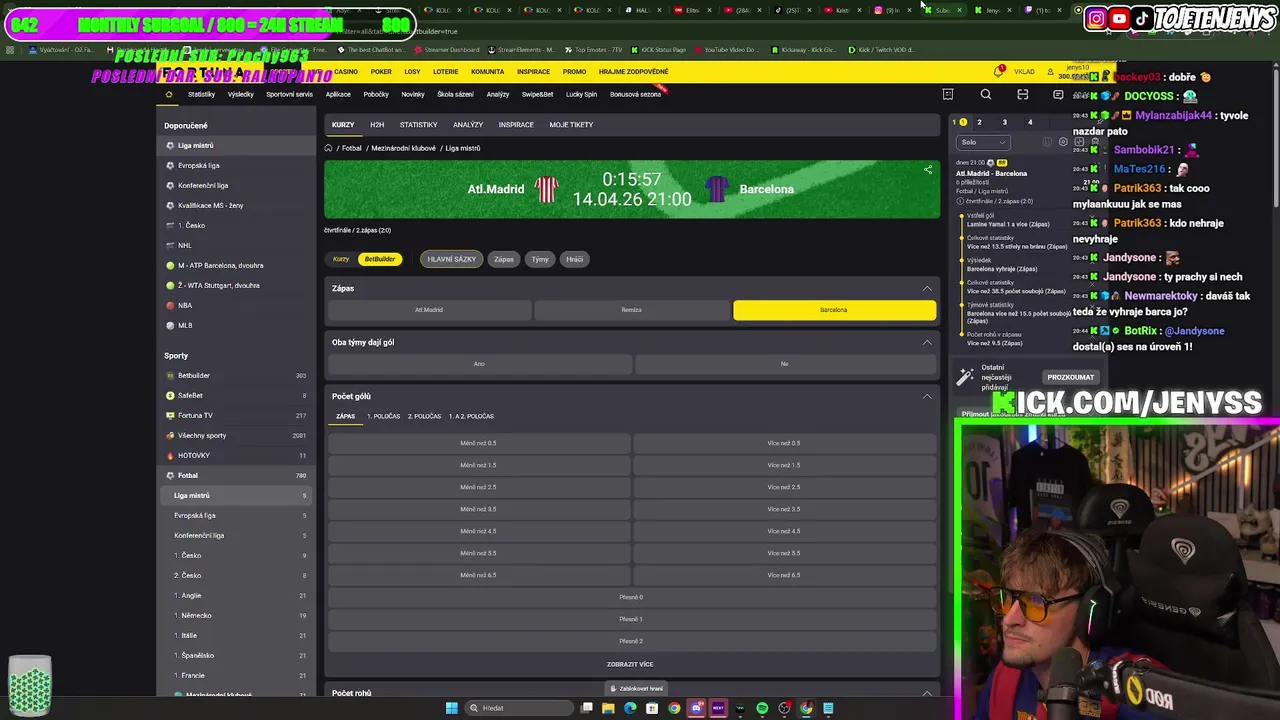
Task: Select the 1. POLOČAS goals subtab
Action: (383, 416)
